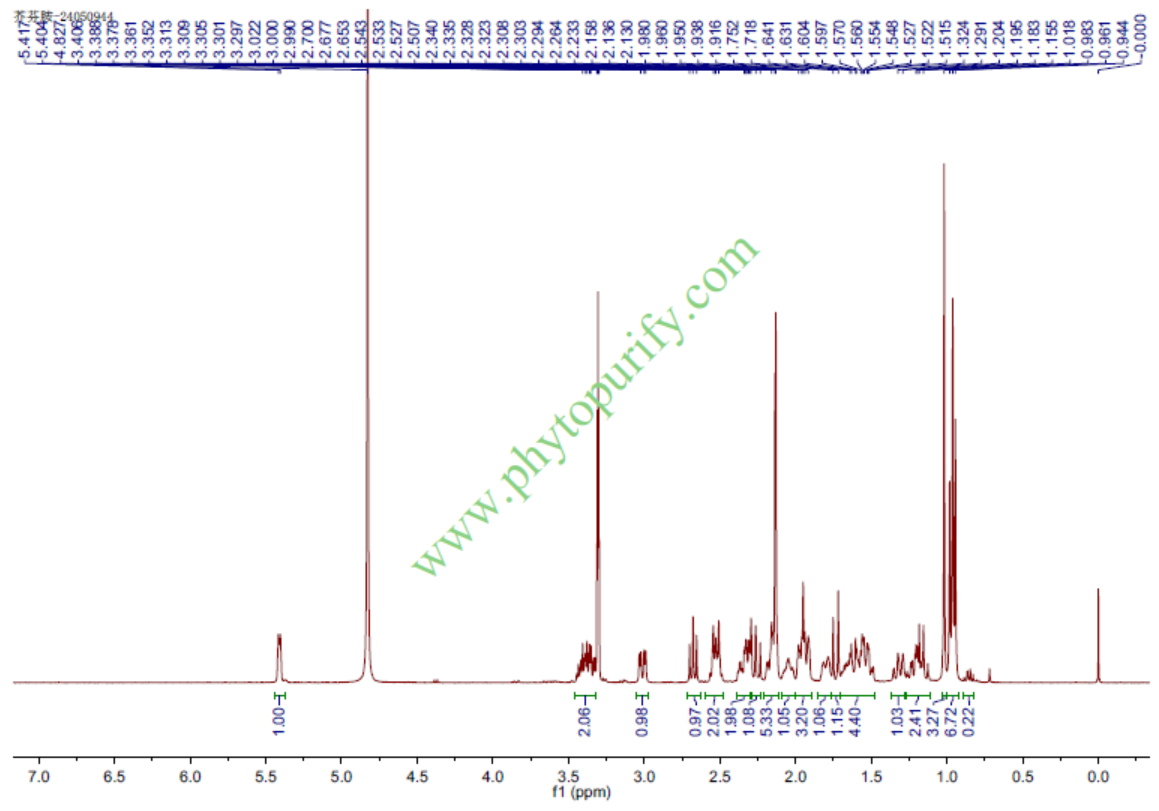Select the 2.06 integration value label
Screen dimensions: 1159x811
click(x=585, y=721)
